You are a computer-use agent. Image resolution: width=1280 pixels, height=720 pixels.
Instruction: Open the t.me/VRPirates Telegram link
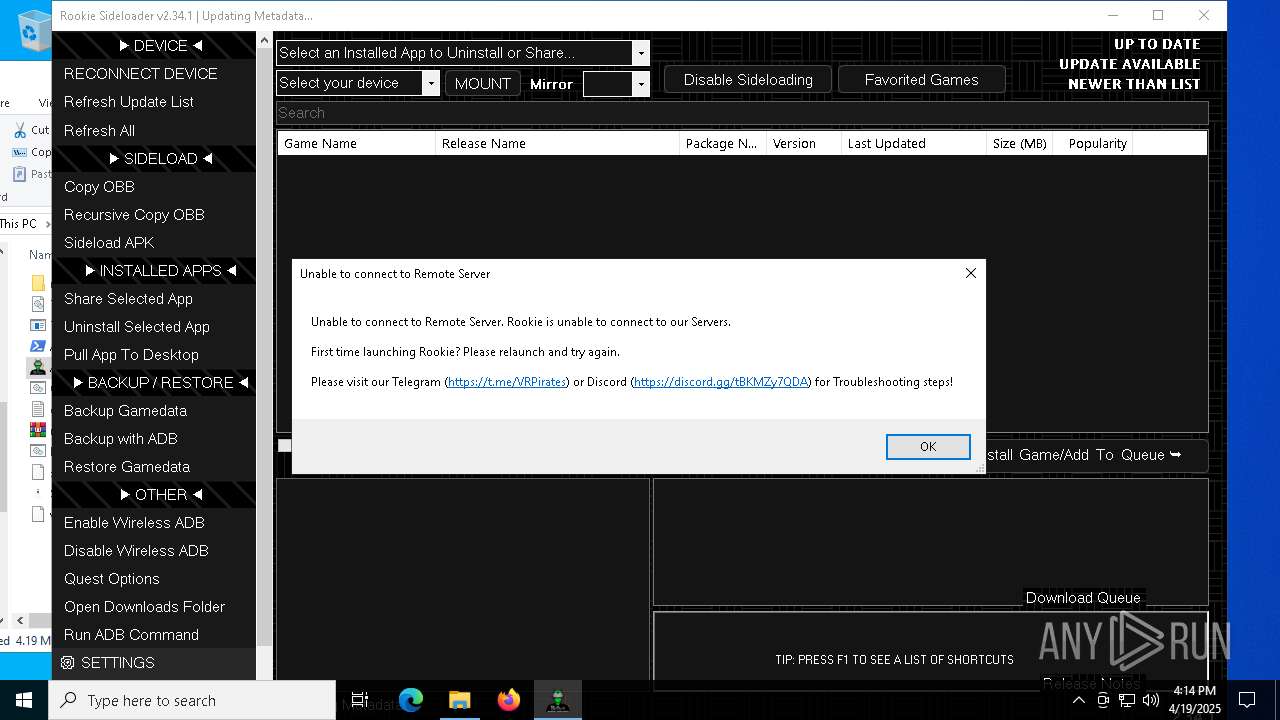coord(507,382)
